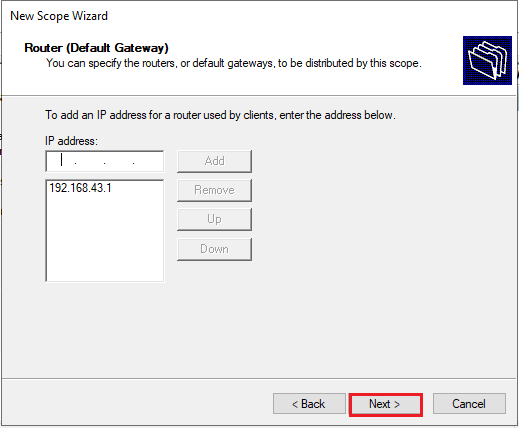Focus fourth octet of IP address field
The image size is (519, 428).
147,161
